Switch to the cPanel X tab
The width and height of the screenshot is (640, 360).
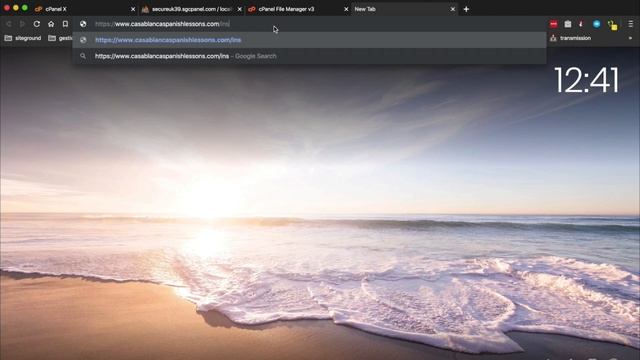coord(84,9)
